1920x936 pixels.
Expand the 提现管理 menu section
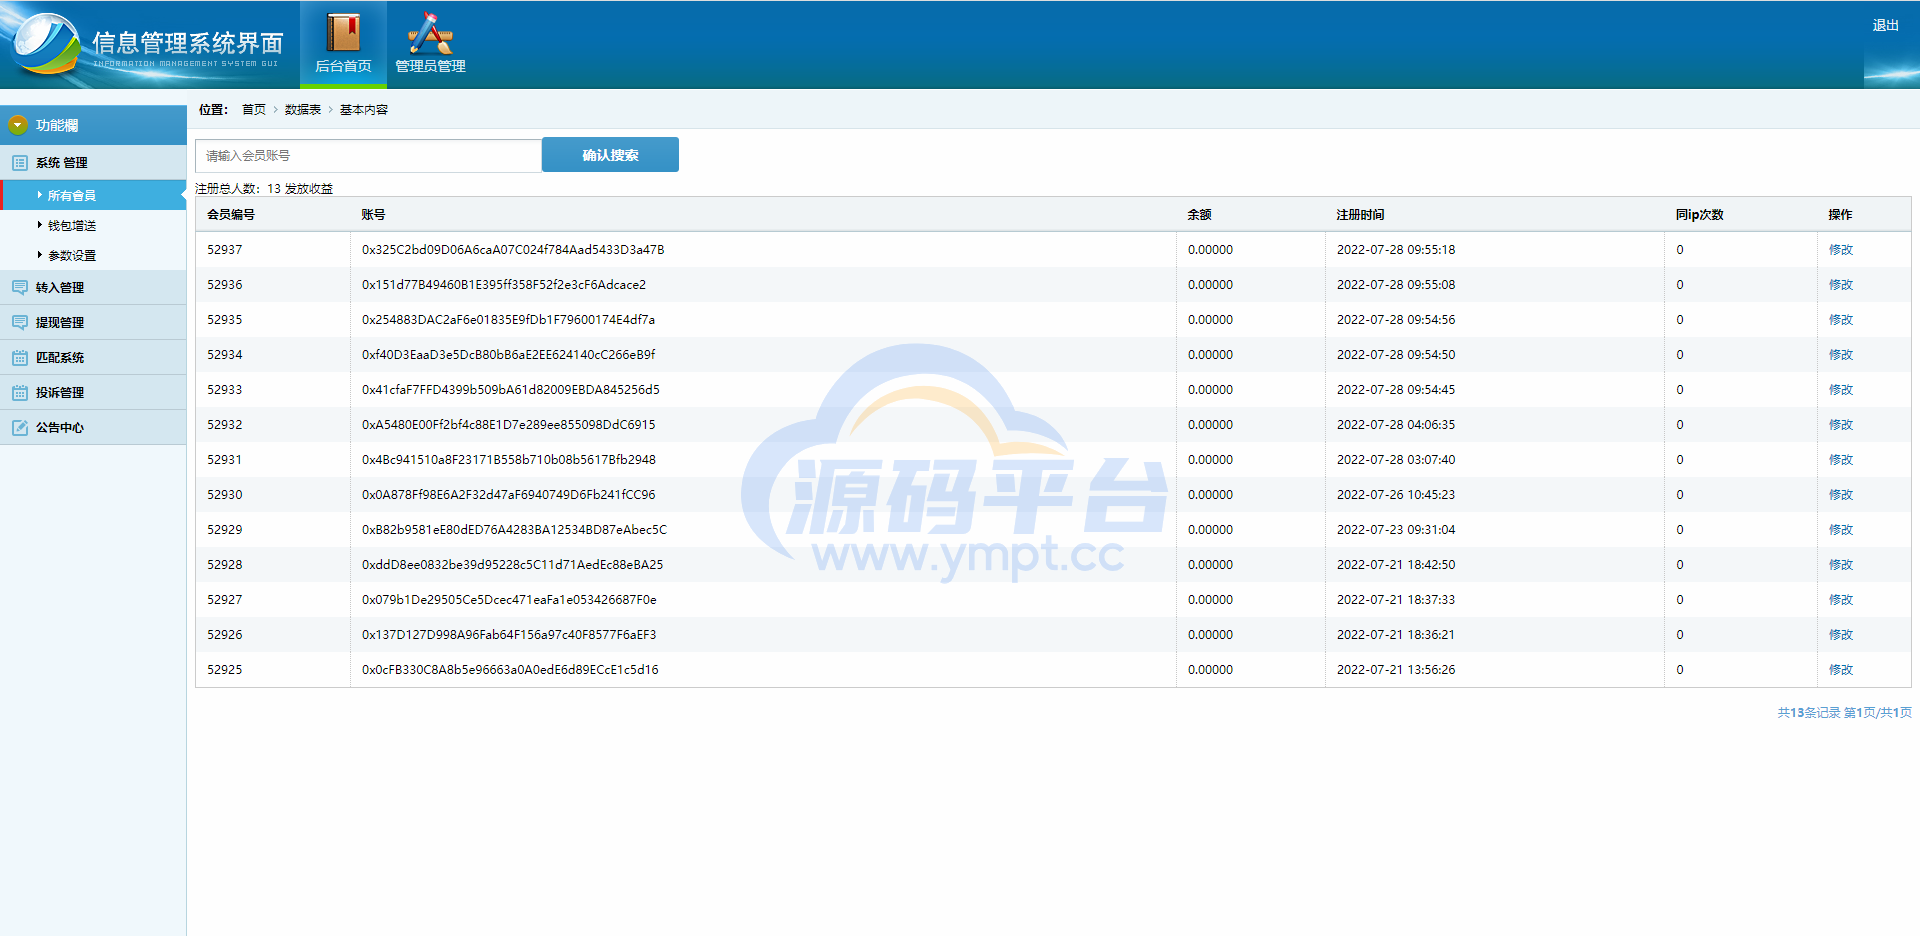click(93, 322)
